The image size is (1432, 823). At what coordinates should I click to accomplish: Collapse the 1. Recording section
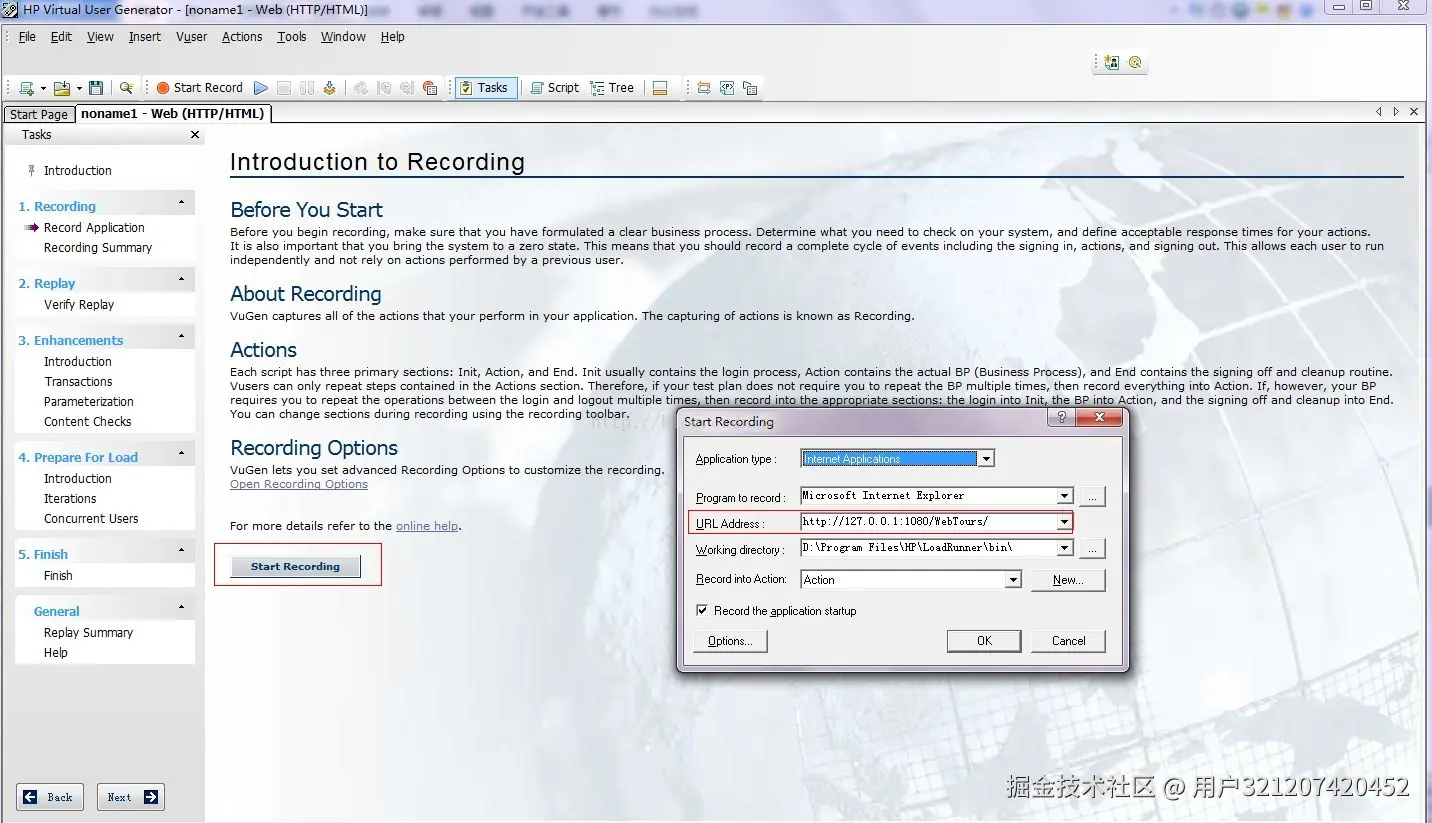(181, 203)
